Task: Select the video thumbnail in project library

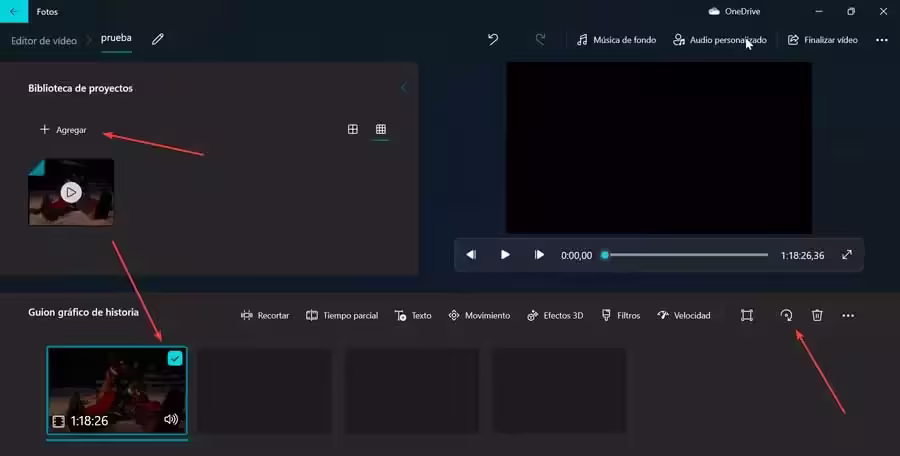Action: 71,192
